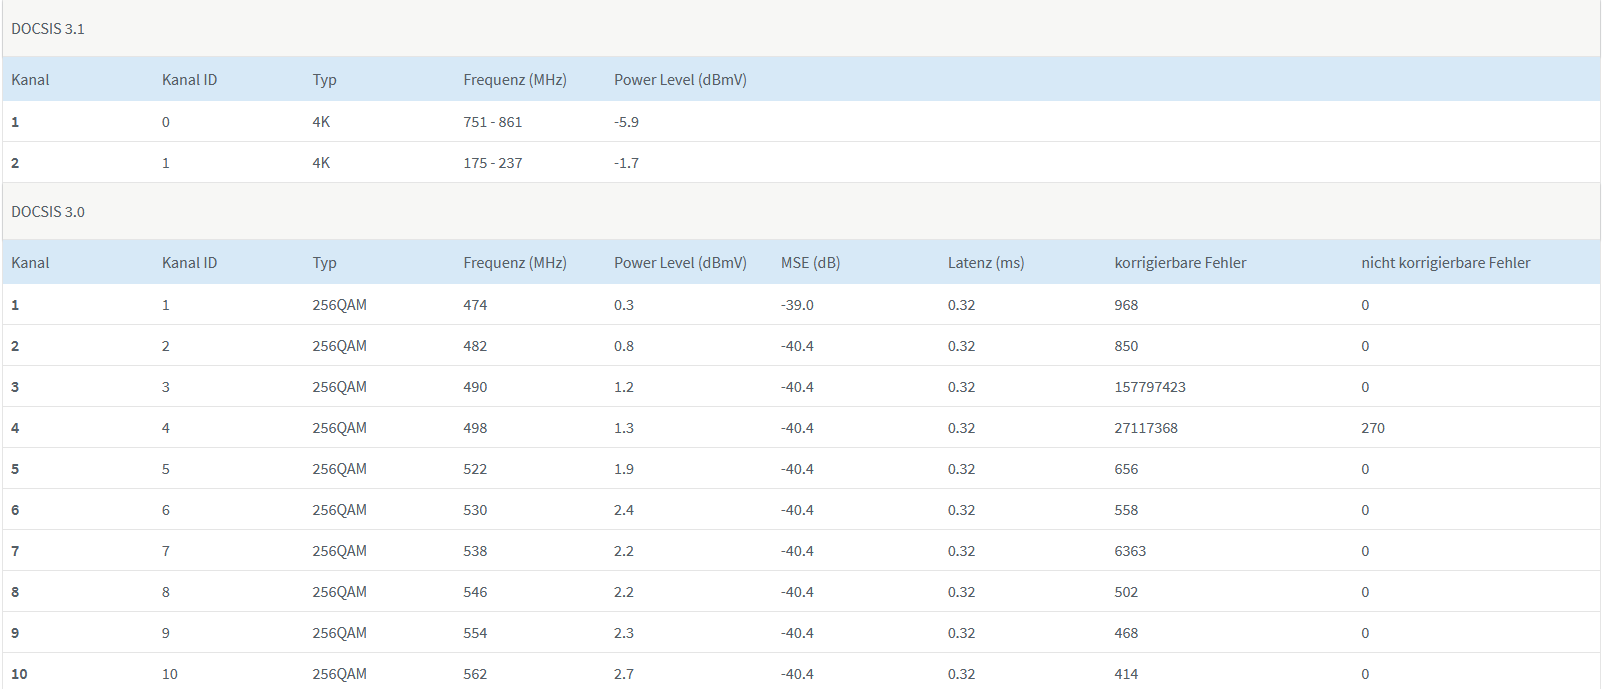
Task: Select the MSE (dB) column header
Action: pyautogui.click(x=810, y=263)
